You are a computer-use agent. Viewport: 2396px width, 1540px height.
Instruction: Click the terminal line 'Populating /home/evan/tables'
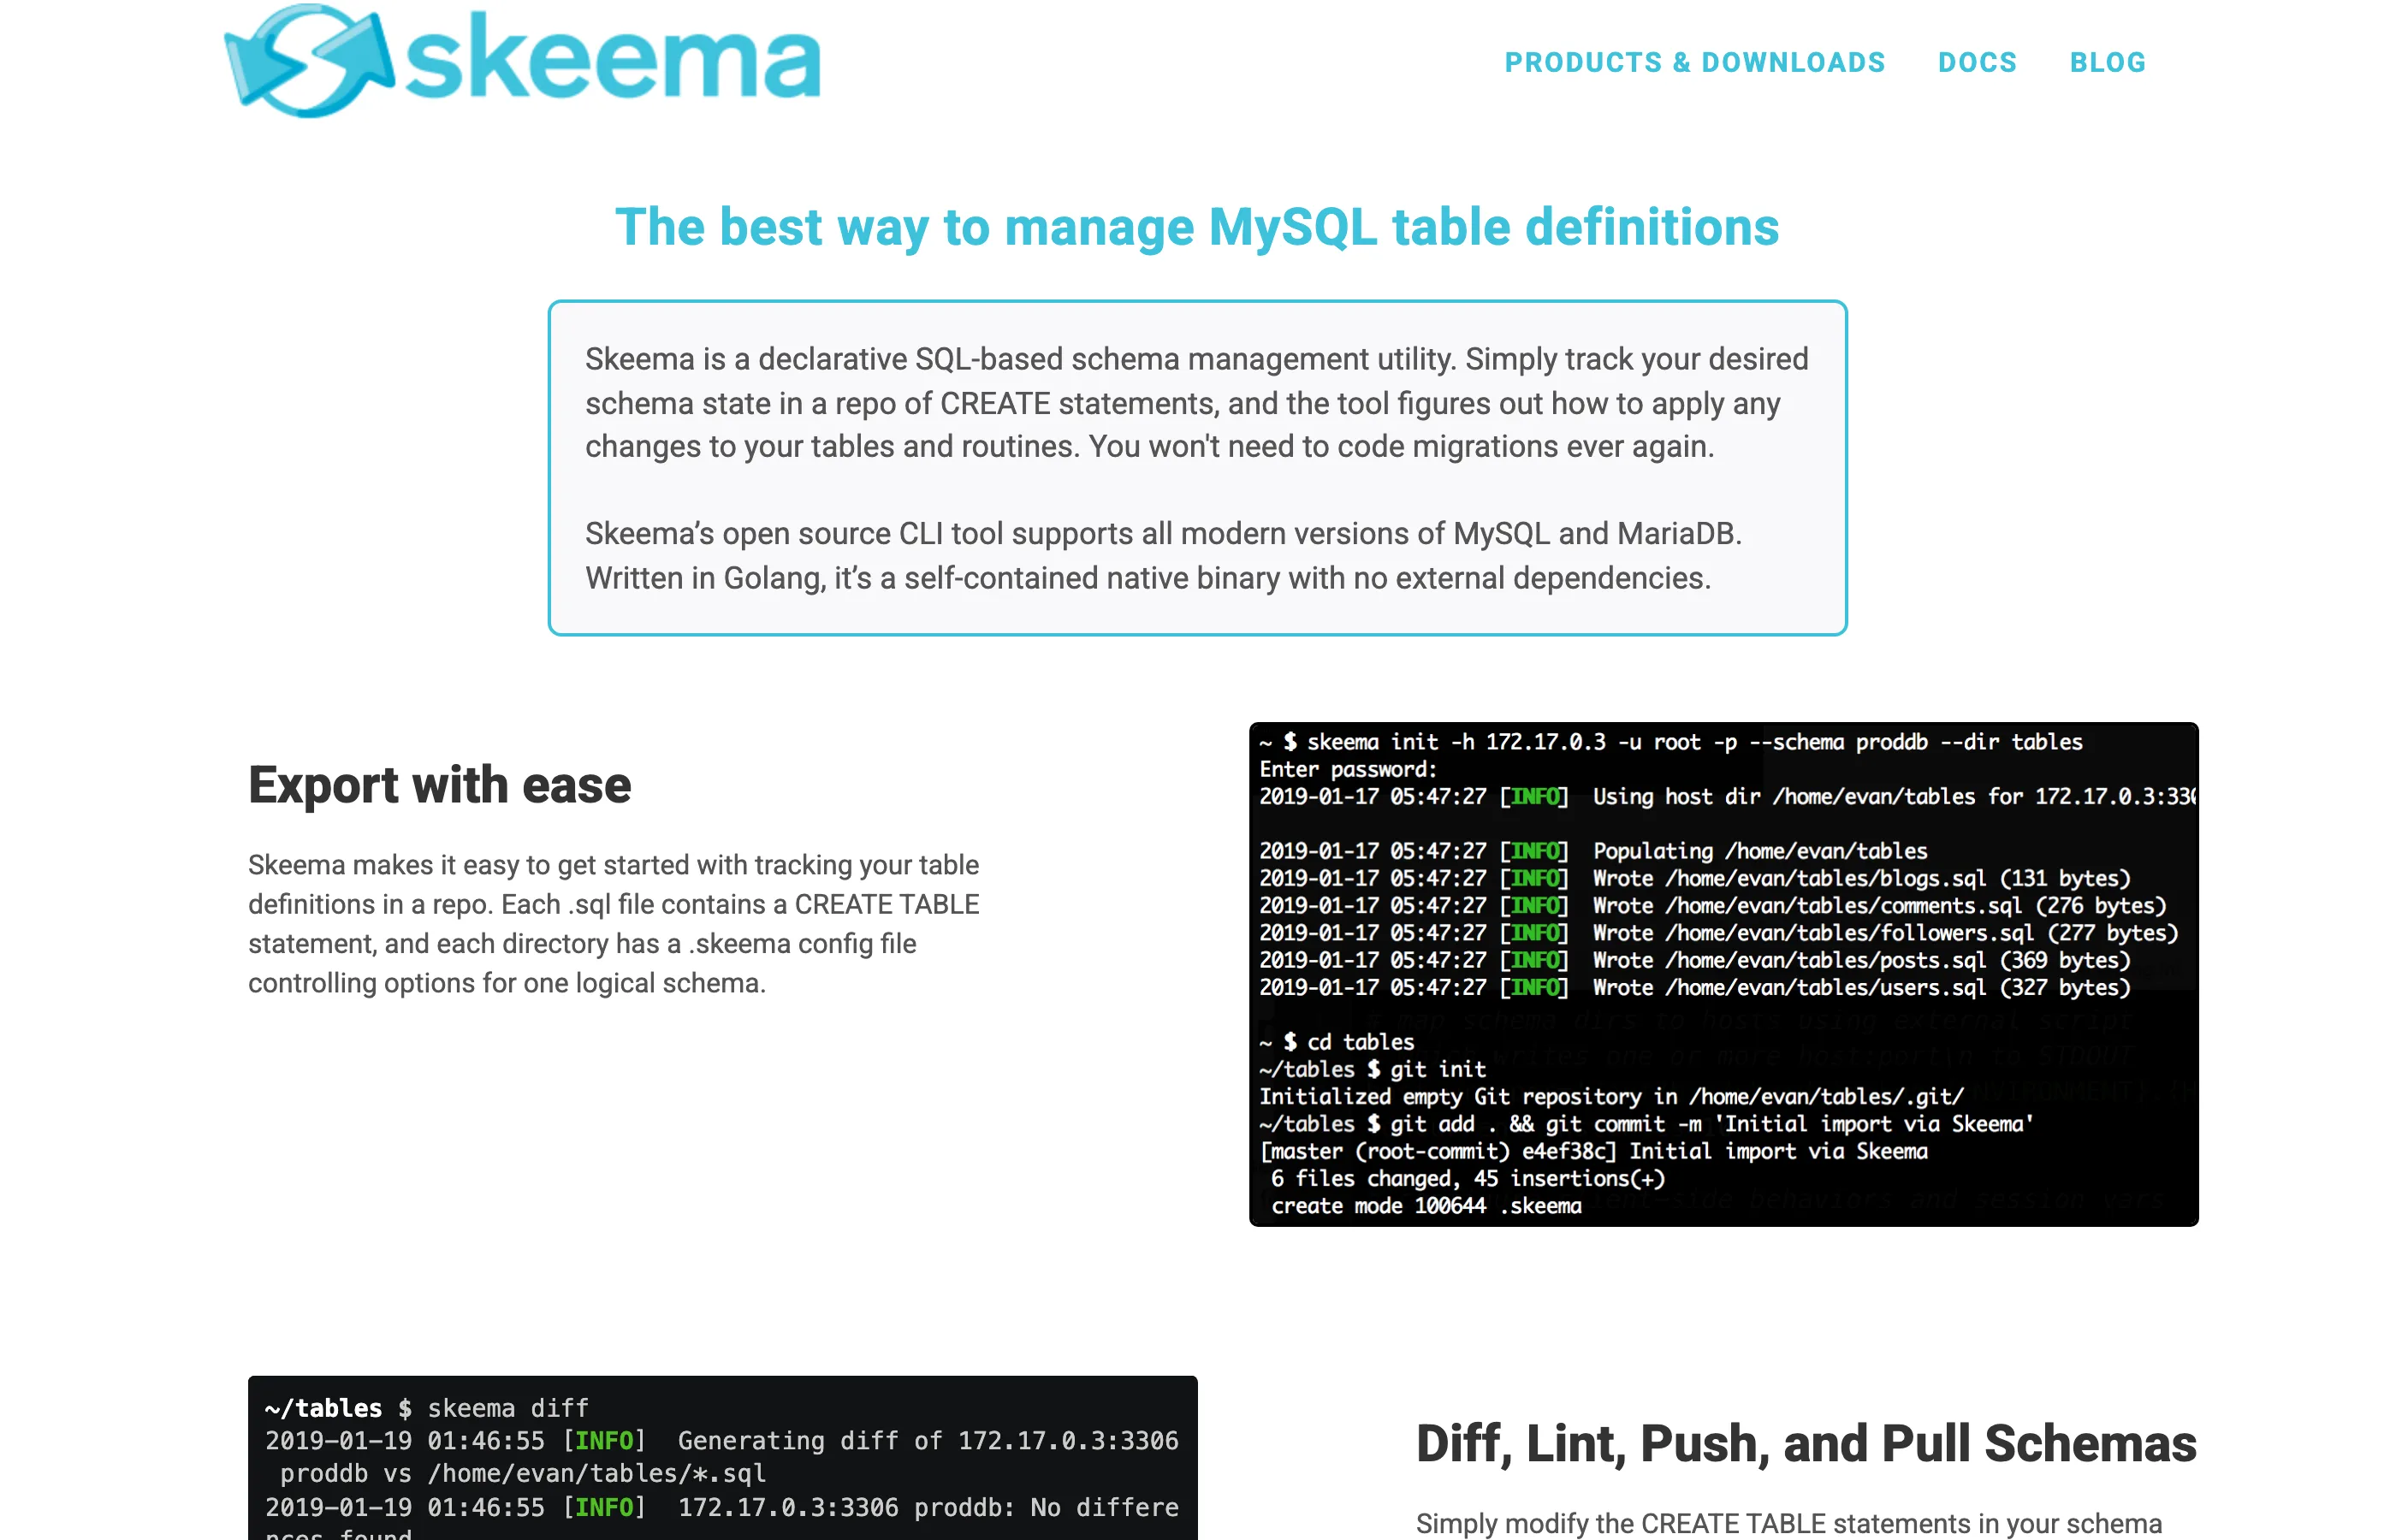coord(1760,851)
